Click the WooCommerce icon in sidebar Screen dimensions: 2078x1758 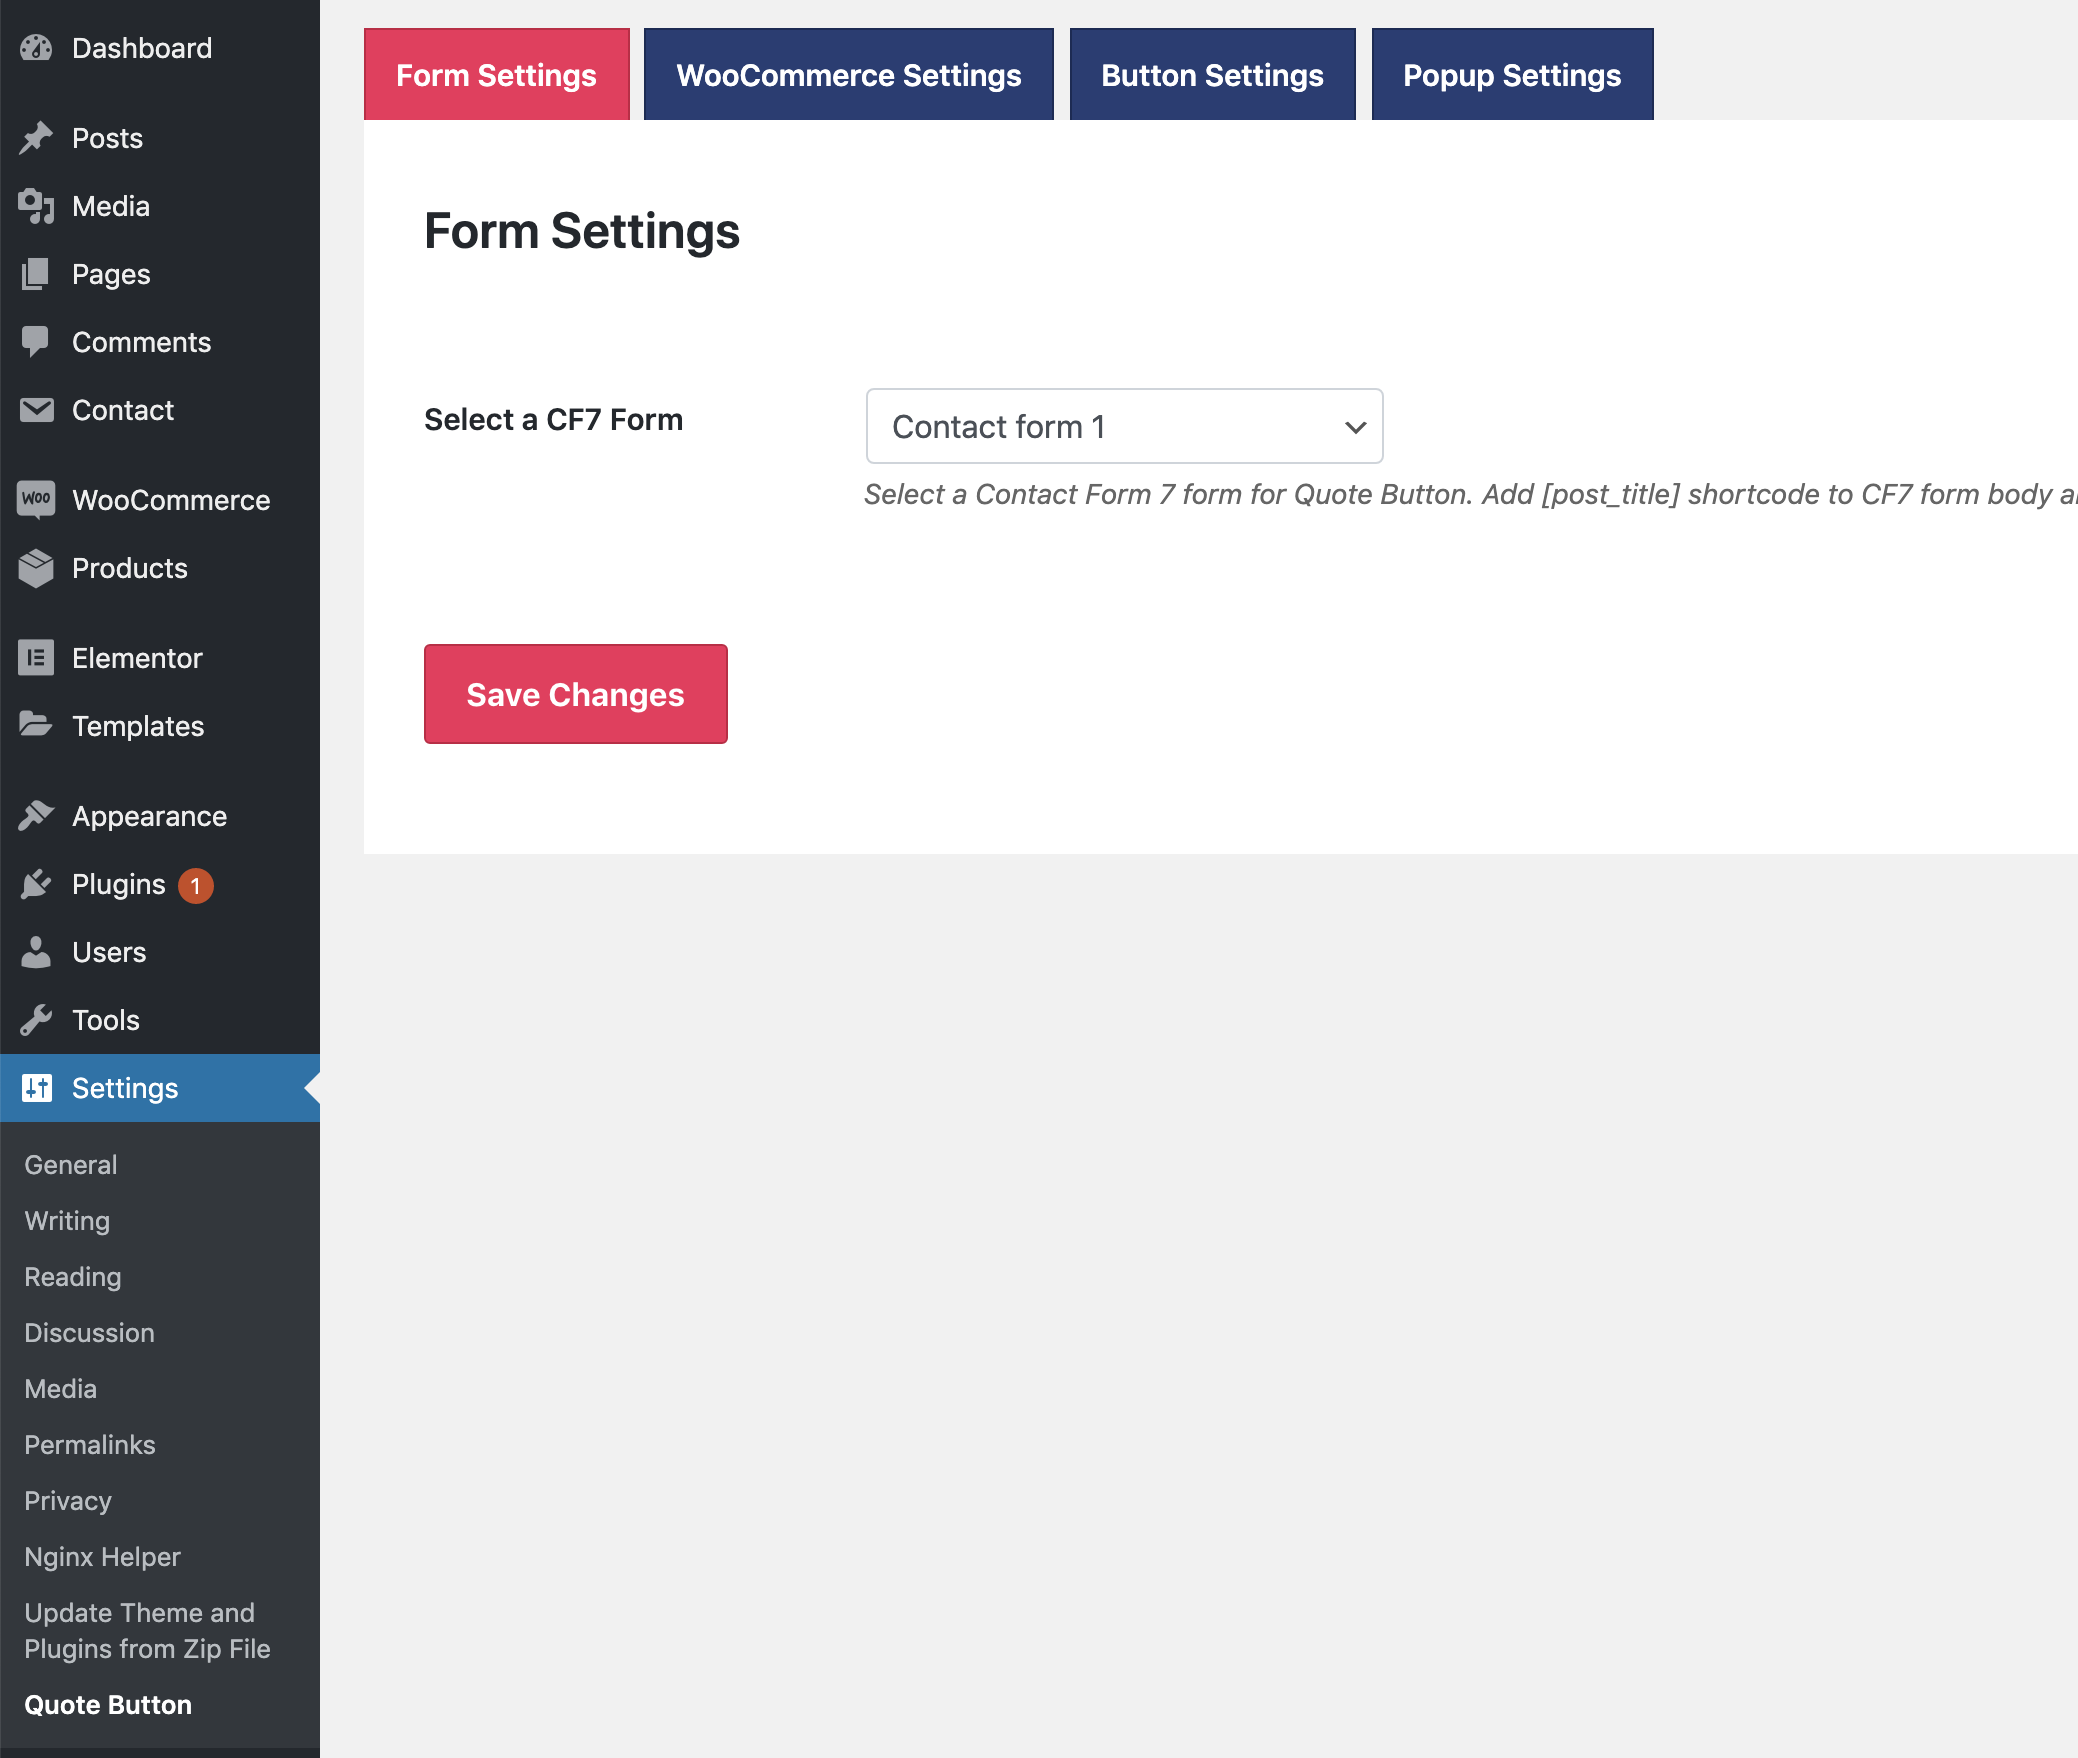(x=37, y=499)
